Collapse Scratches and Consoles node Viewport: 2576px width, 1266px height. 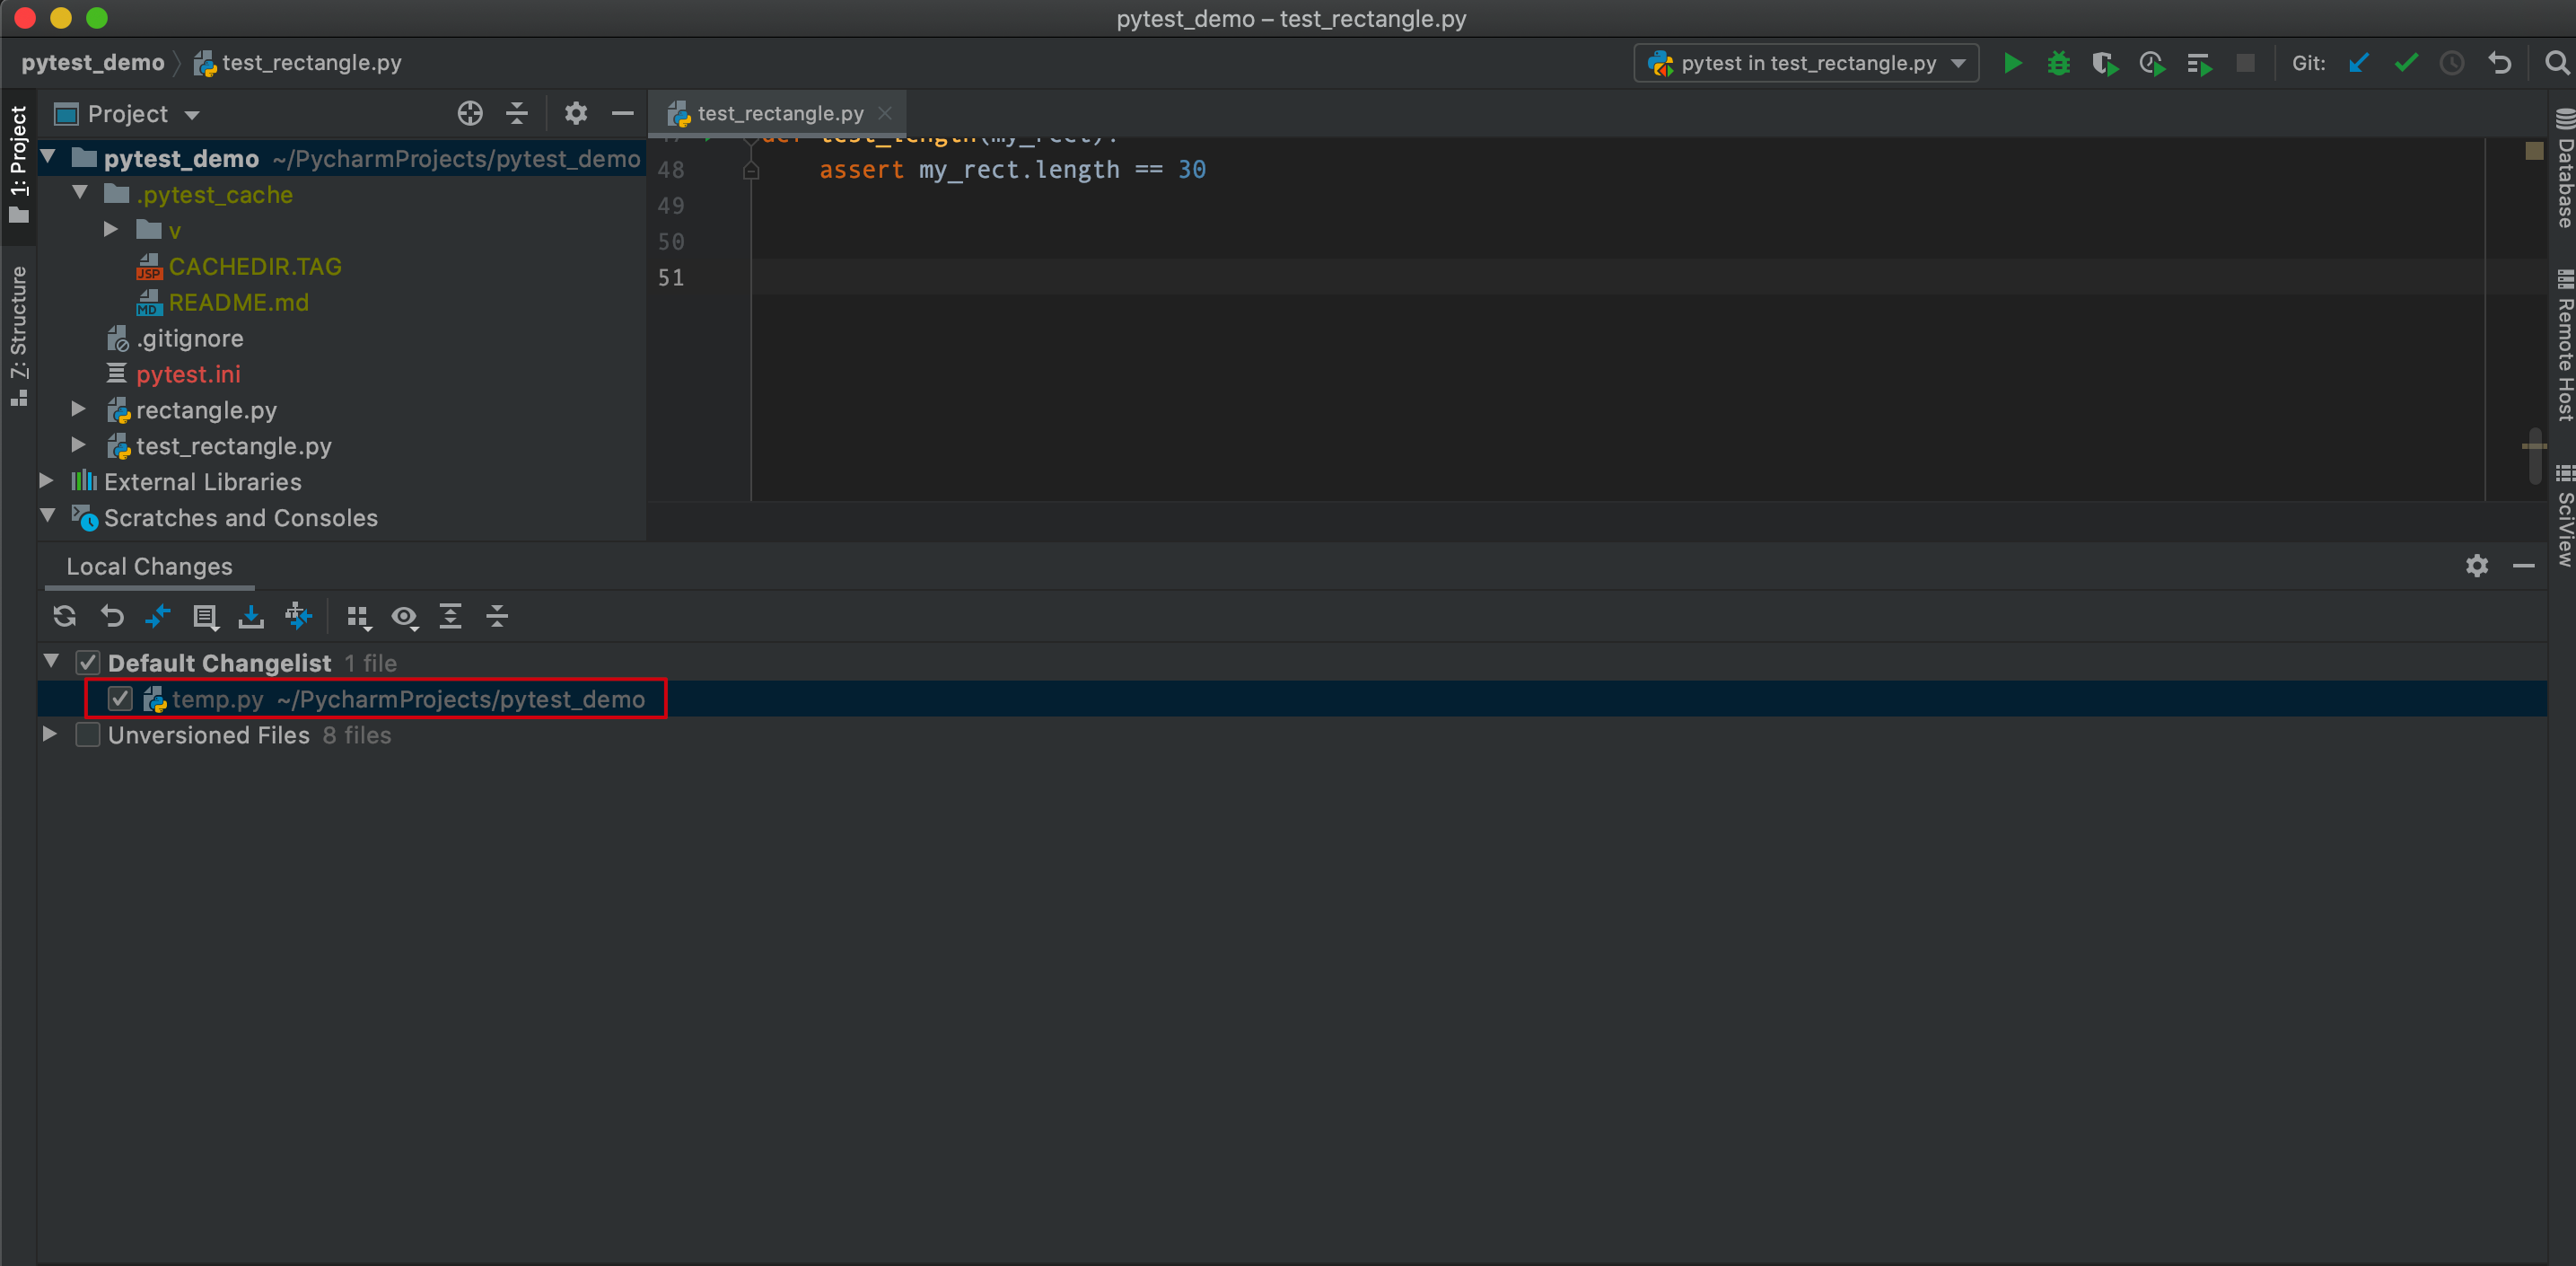(x=48, y=516)
